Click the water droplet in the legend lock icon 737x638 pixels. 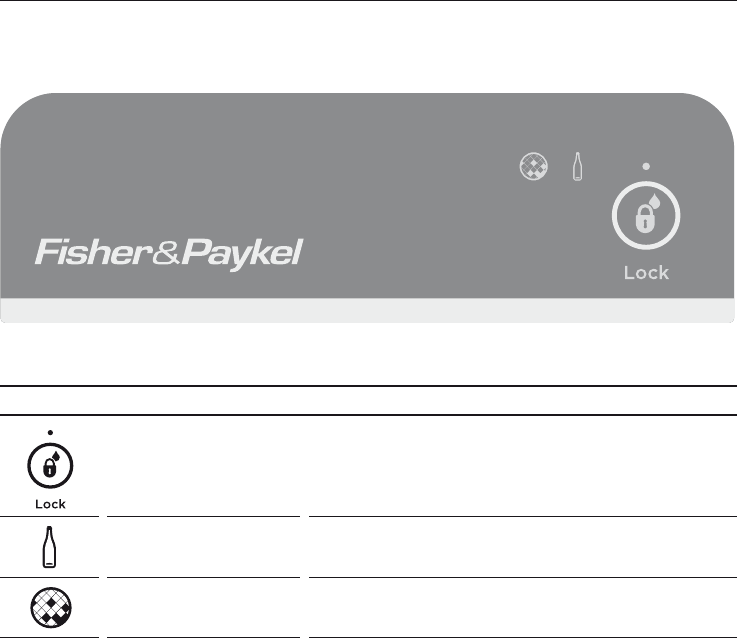coord(56,458)
